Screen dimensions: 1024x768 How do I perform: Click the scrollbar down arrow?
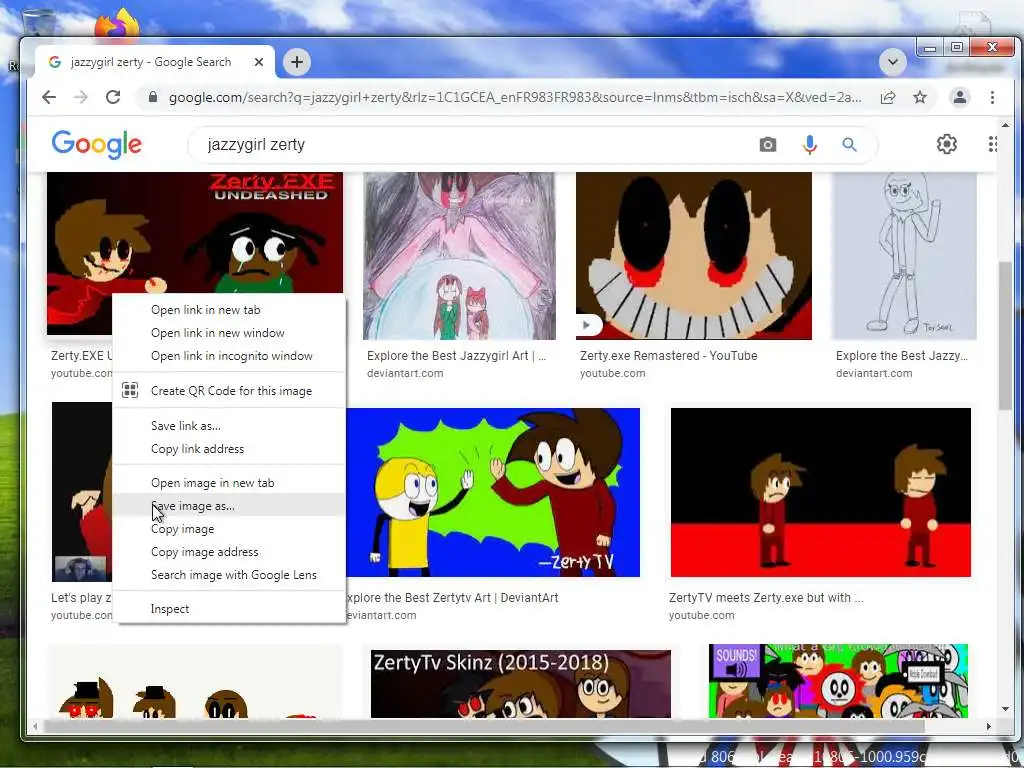[1005, 709]
